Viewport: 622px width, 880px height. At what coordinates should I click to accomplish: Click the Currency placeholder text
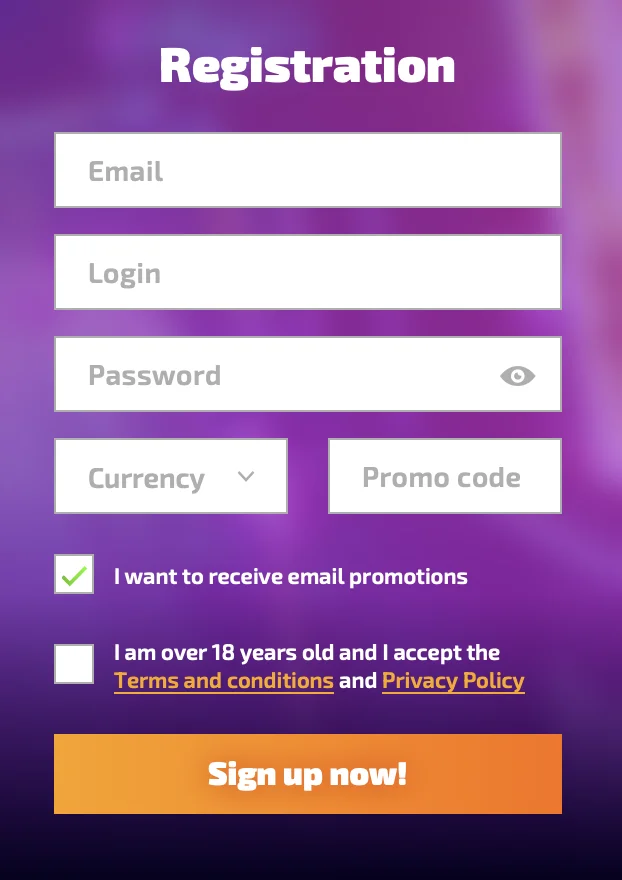coord(147,479)
